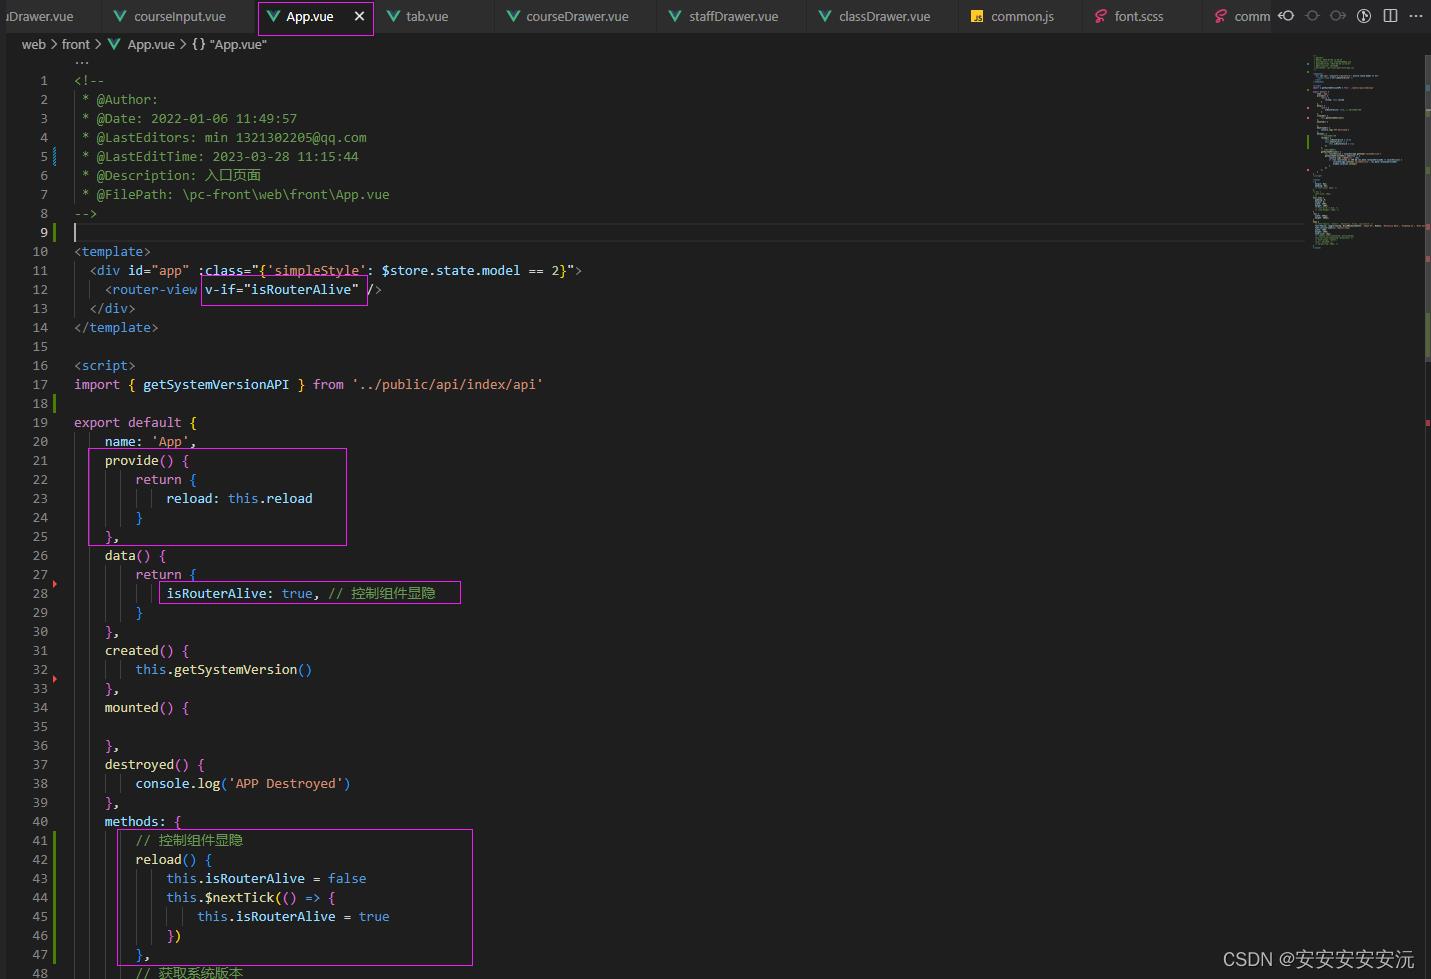This screenshot has width=1431, height=979.
Task: Click 'isRouterAlive: true' data property
Action: [240, 593]
